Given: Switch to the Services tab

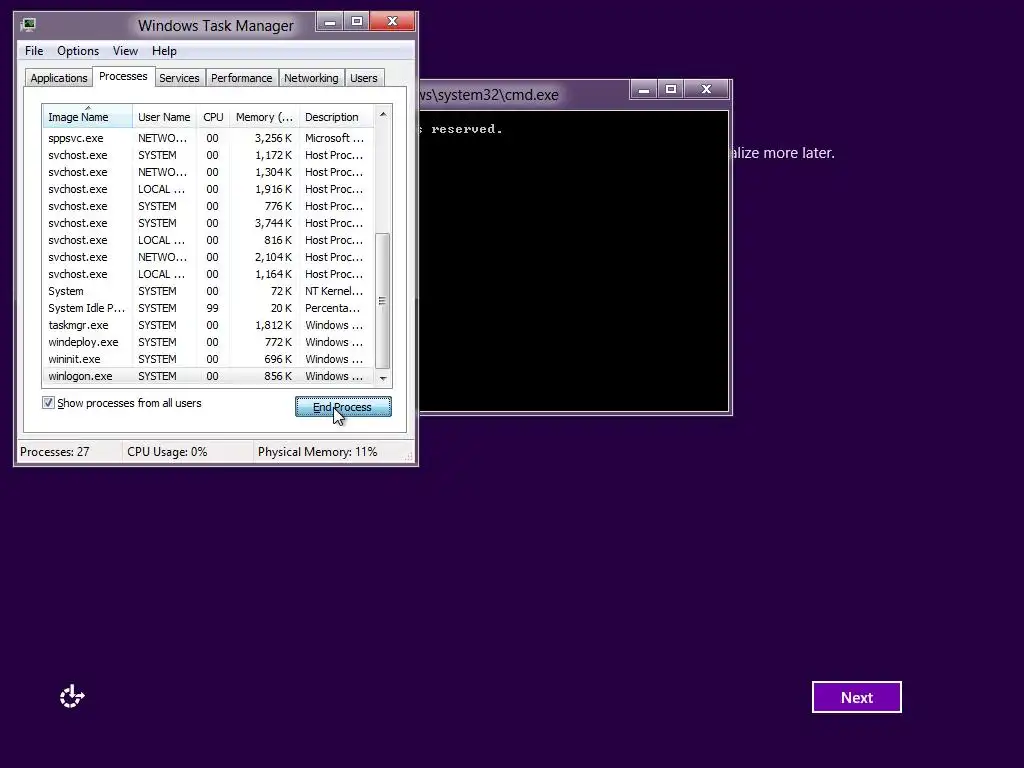Looking at the screenshot, I should coord(179,78).
